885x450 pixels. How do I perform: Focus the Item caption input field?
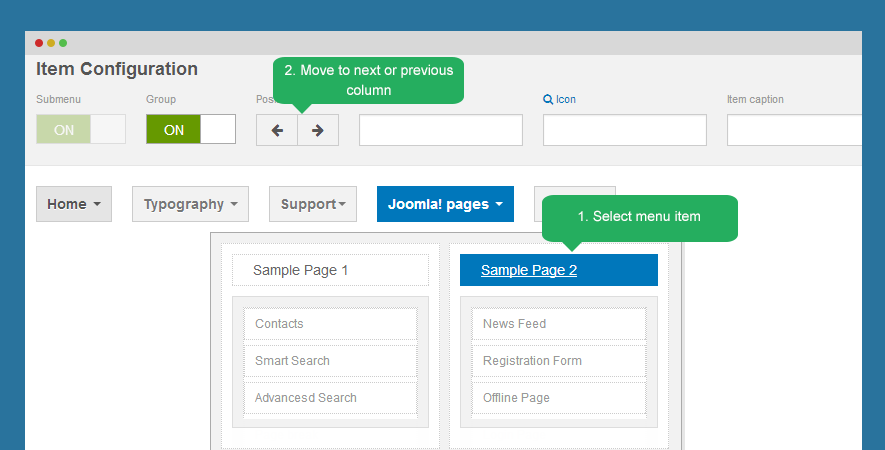pyautogui.click(x=794, y=130)
